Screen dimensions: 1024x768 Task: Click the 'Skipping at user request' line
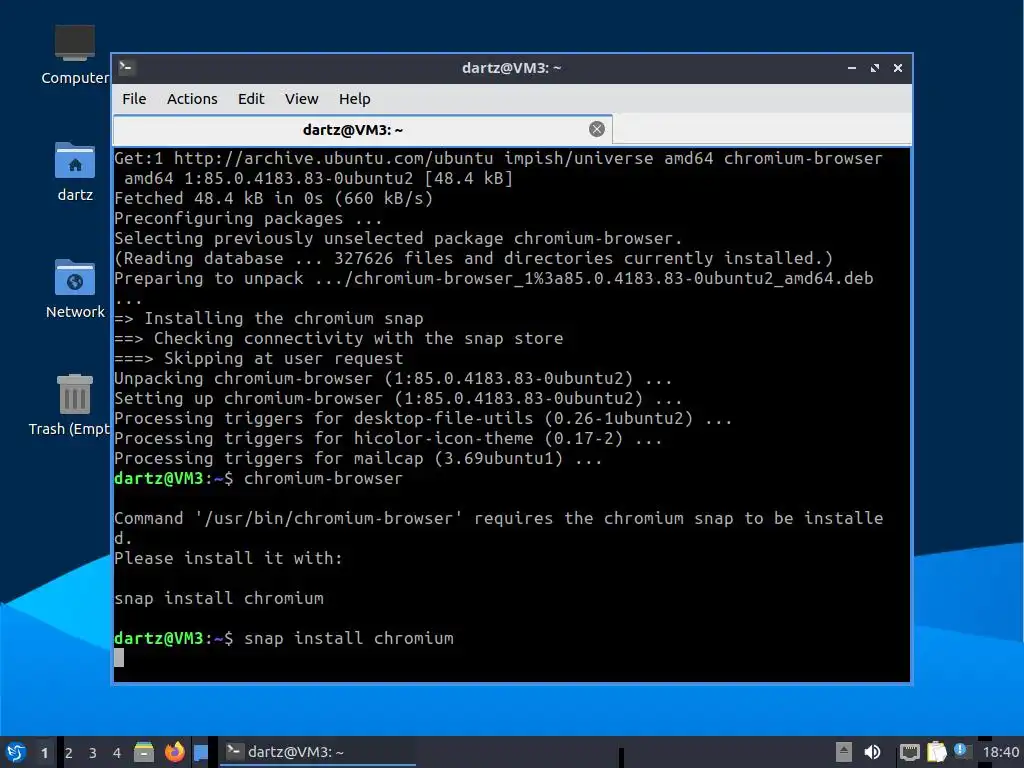[259, 358]
